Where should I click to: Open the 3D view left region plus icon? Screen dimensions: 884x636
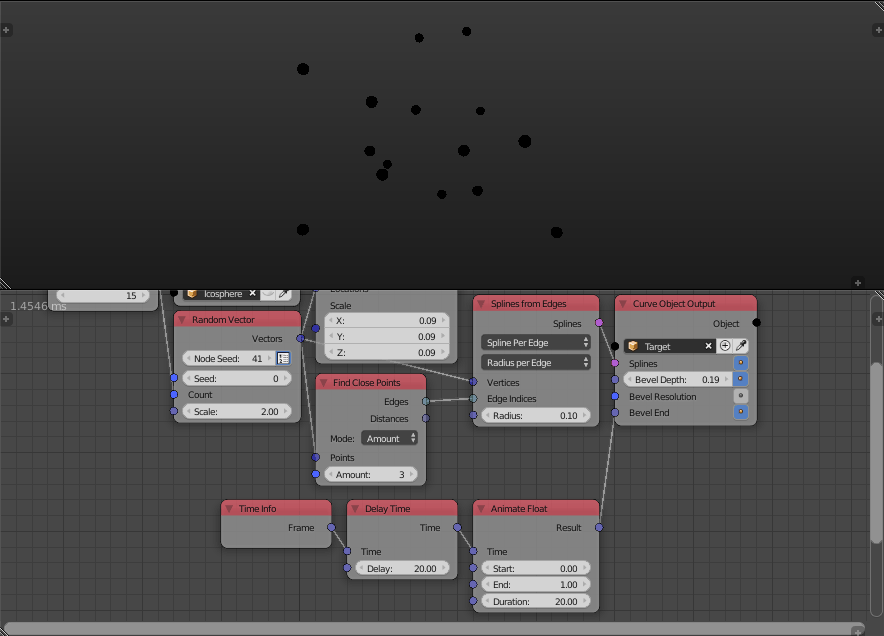[x=6, y=30]
